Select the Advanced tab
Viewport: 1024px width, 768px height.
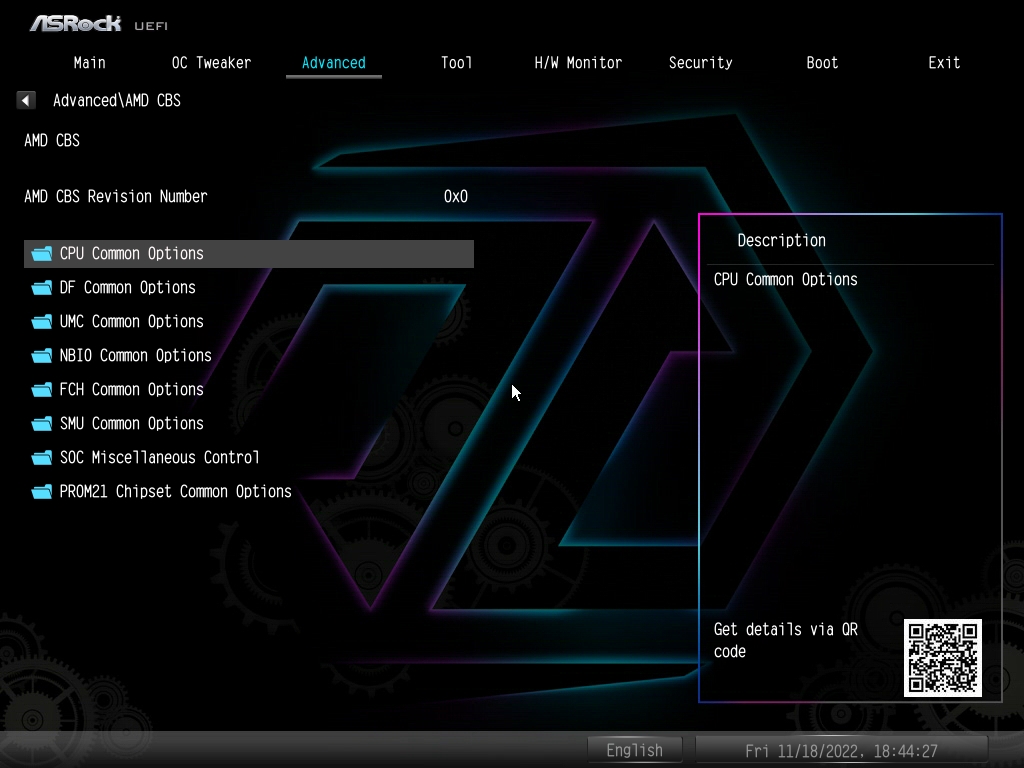coord(334,63)
